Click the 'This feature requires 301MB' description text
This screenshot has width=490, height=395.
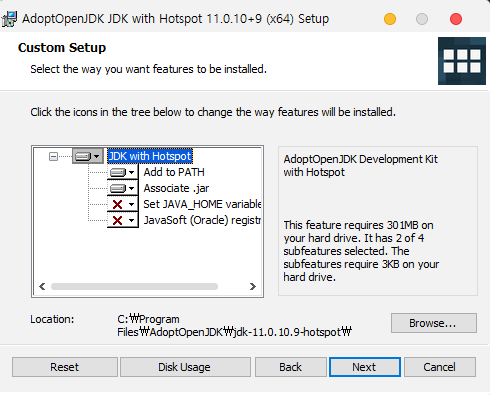coord(361,251)
